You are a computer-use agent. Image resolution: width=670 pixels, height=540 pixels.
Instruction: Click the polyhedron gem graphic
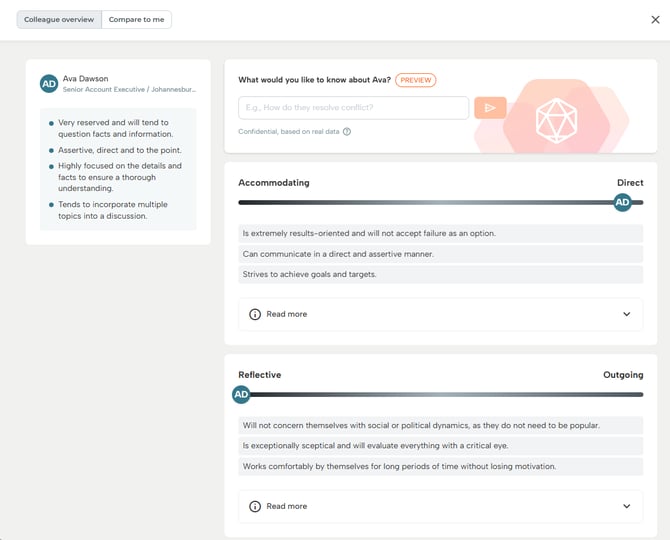[x=556, y=120]
